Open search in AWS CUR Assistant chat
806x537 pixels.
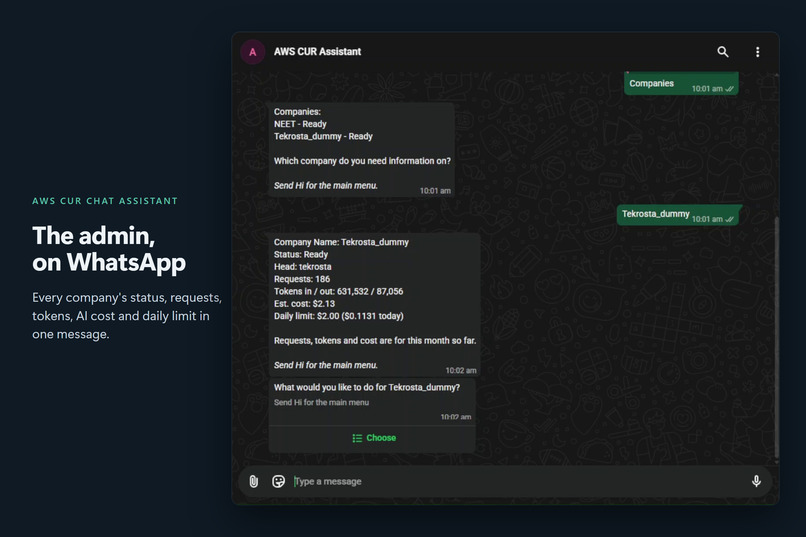(723, 52)
